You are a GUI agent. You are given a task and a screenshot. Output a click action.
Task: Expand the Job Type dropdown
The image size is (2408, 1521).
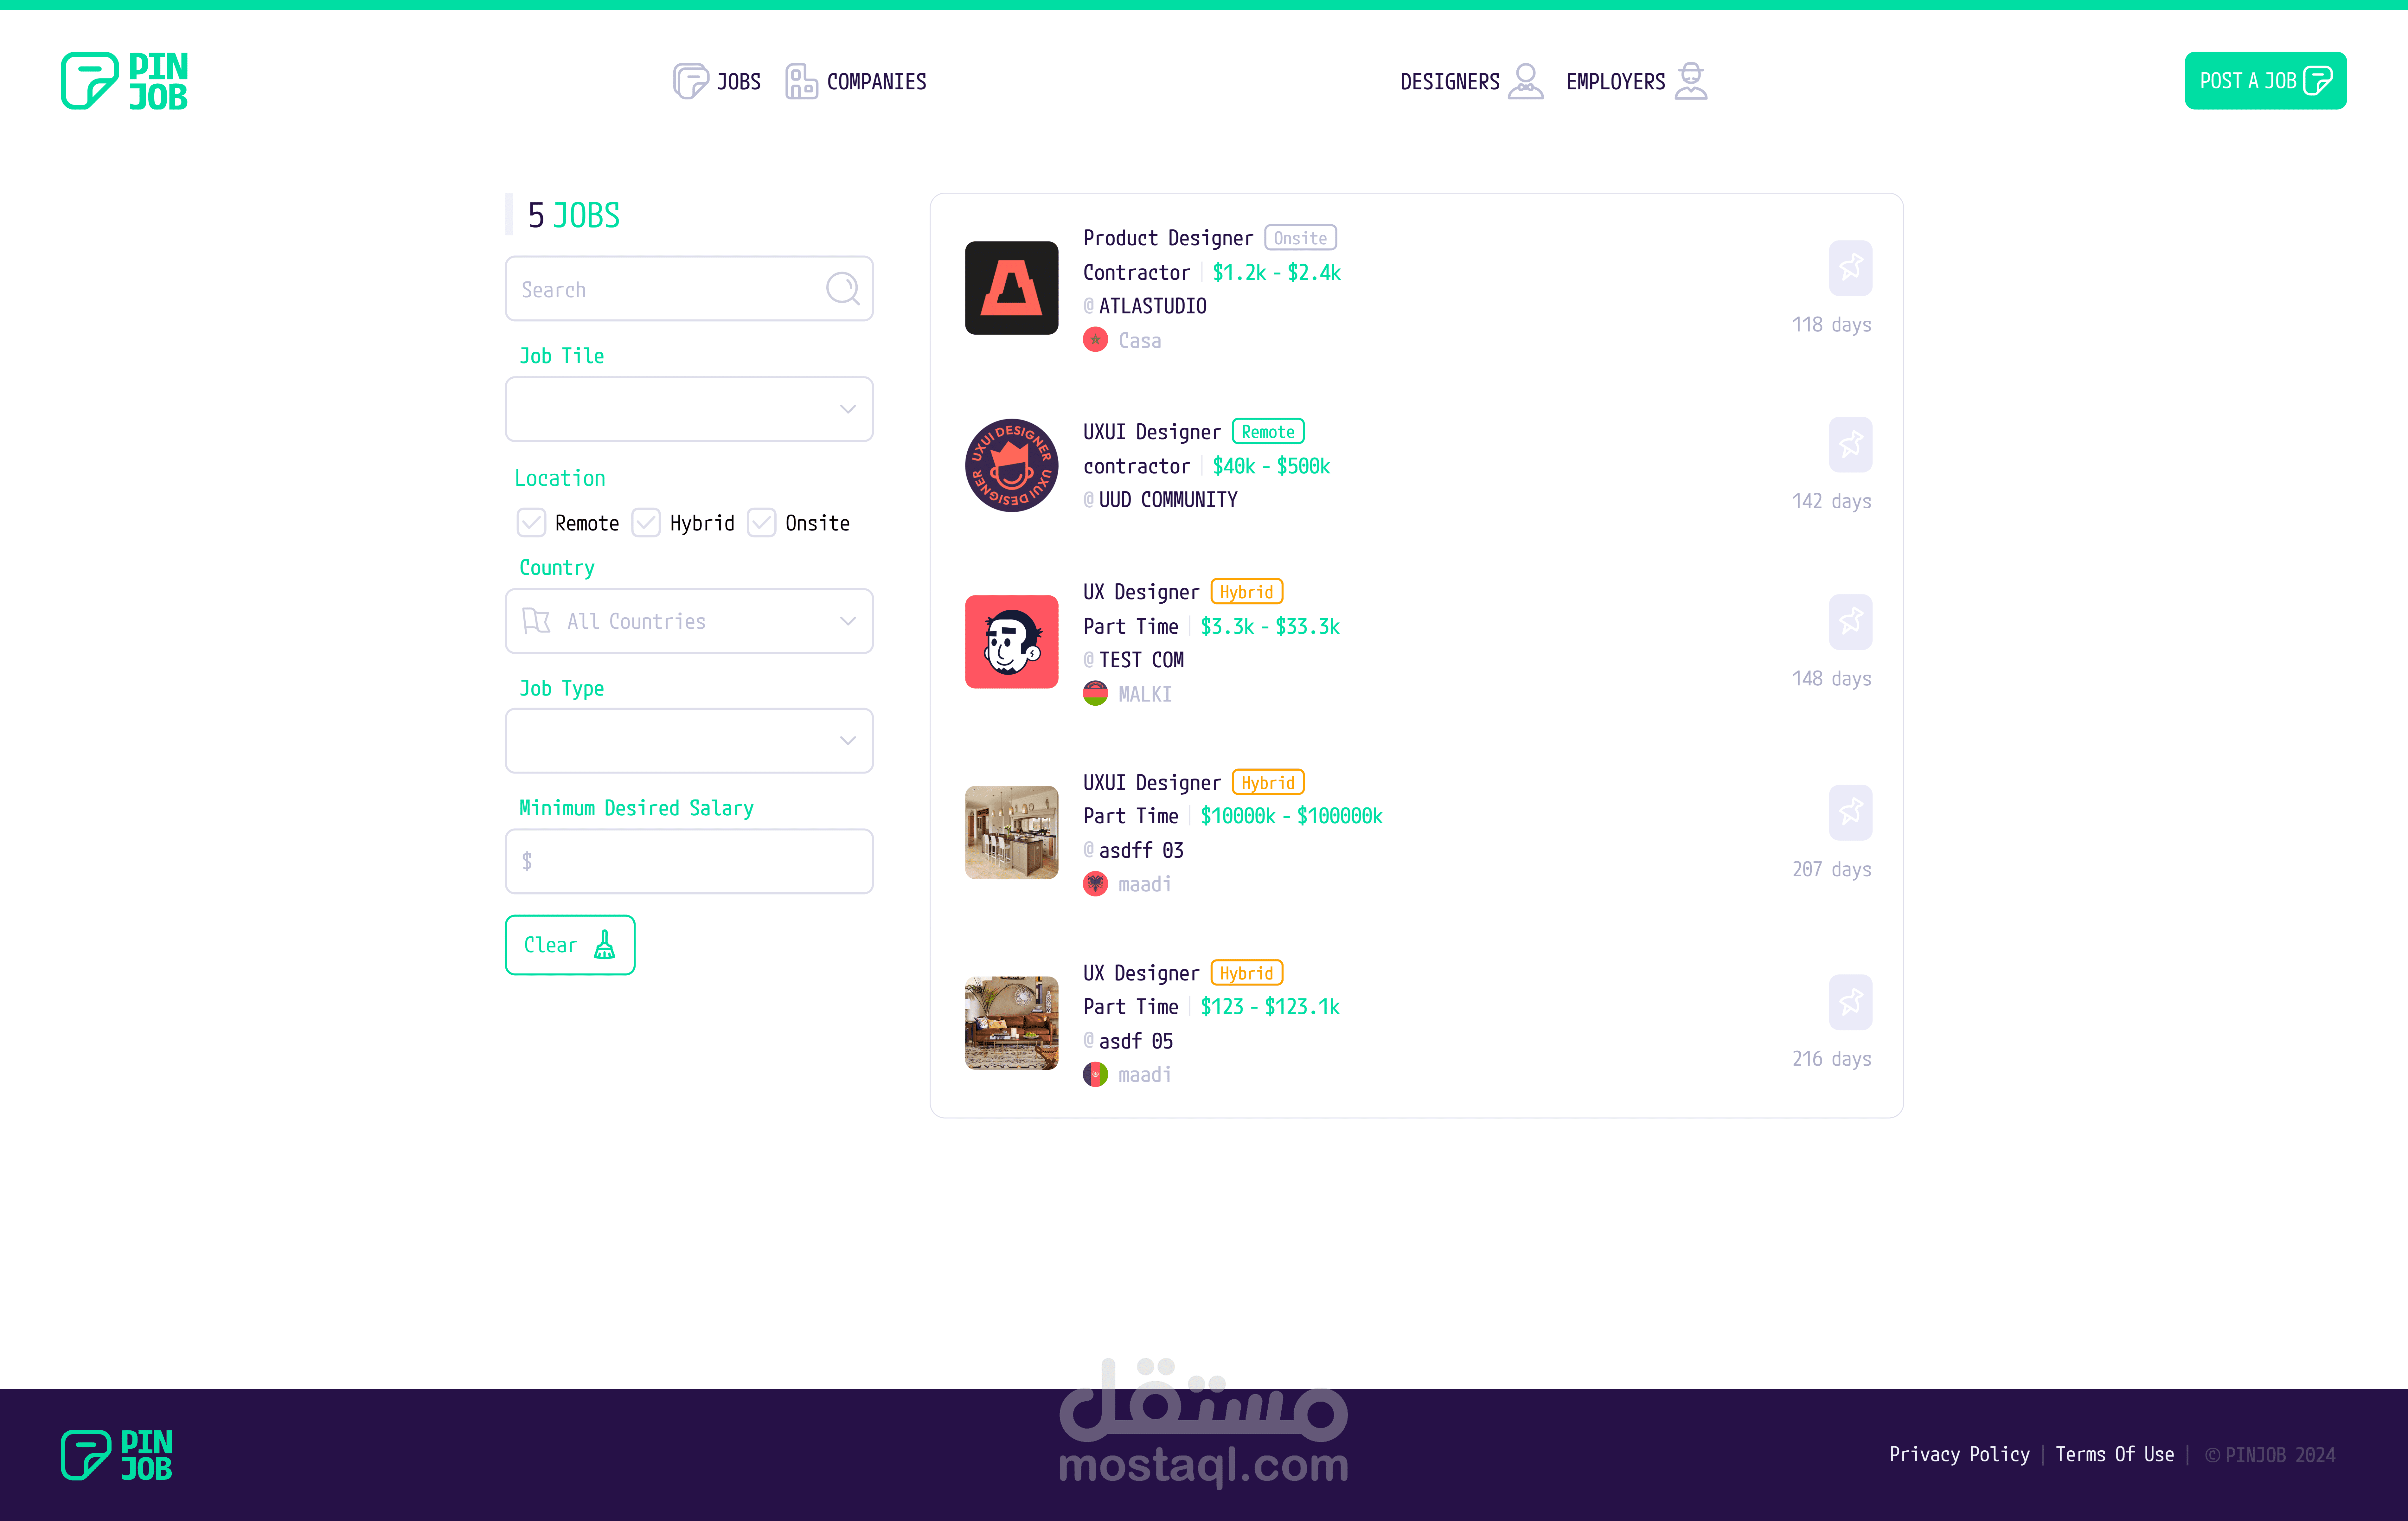pyautogui.click(x=689, y=741)
